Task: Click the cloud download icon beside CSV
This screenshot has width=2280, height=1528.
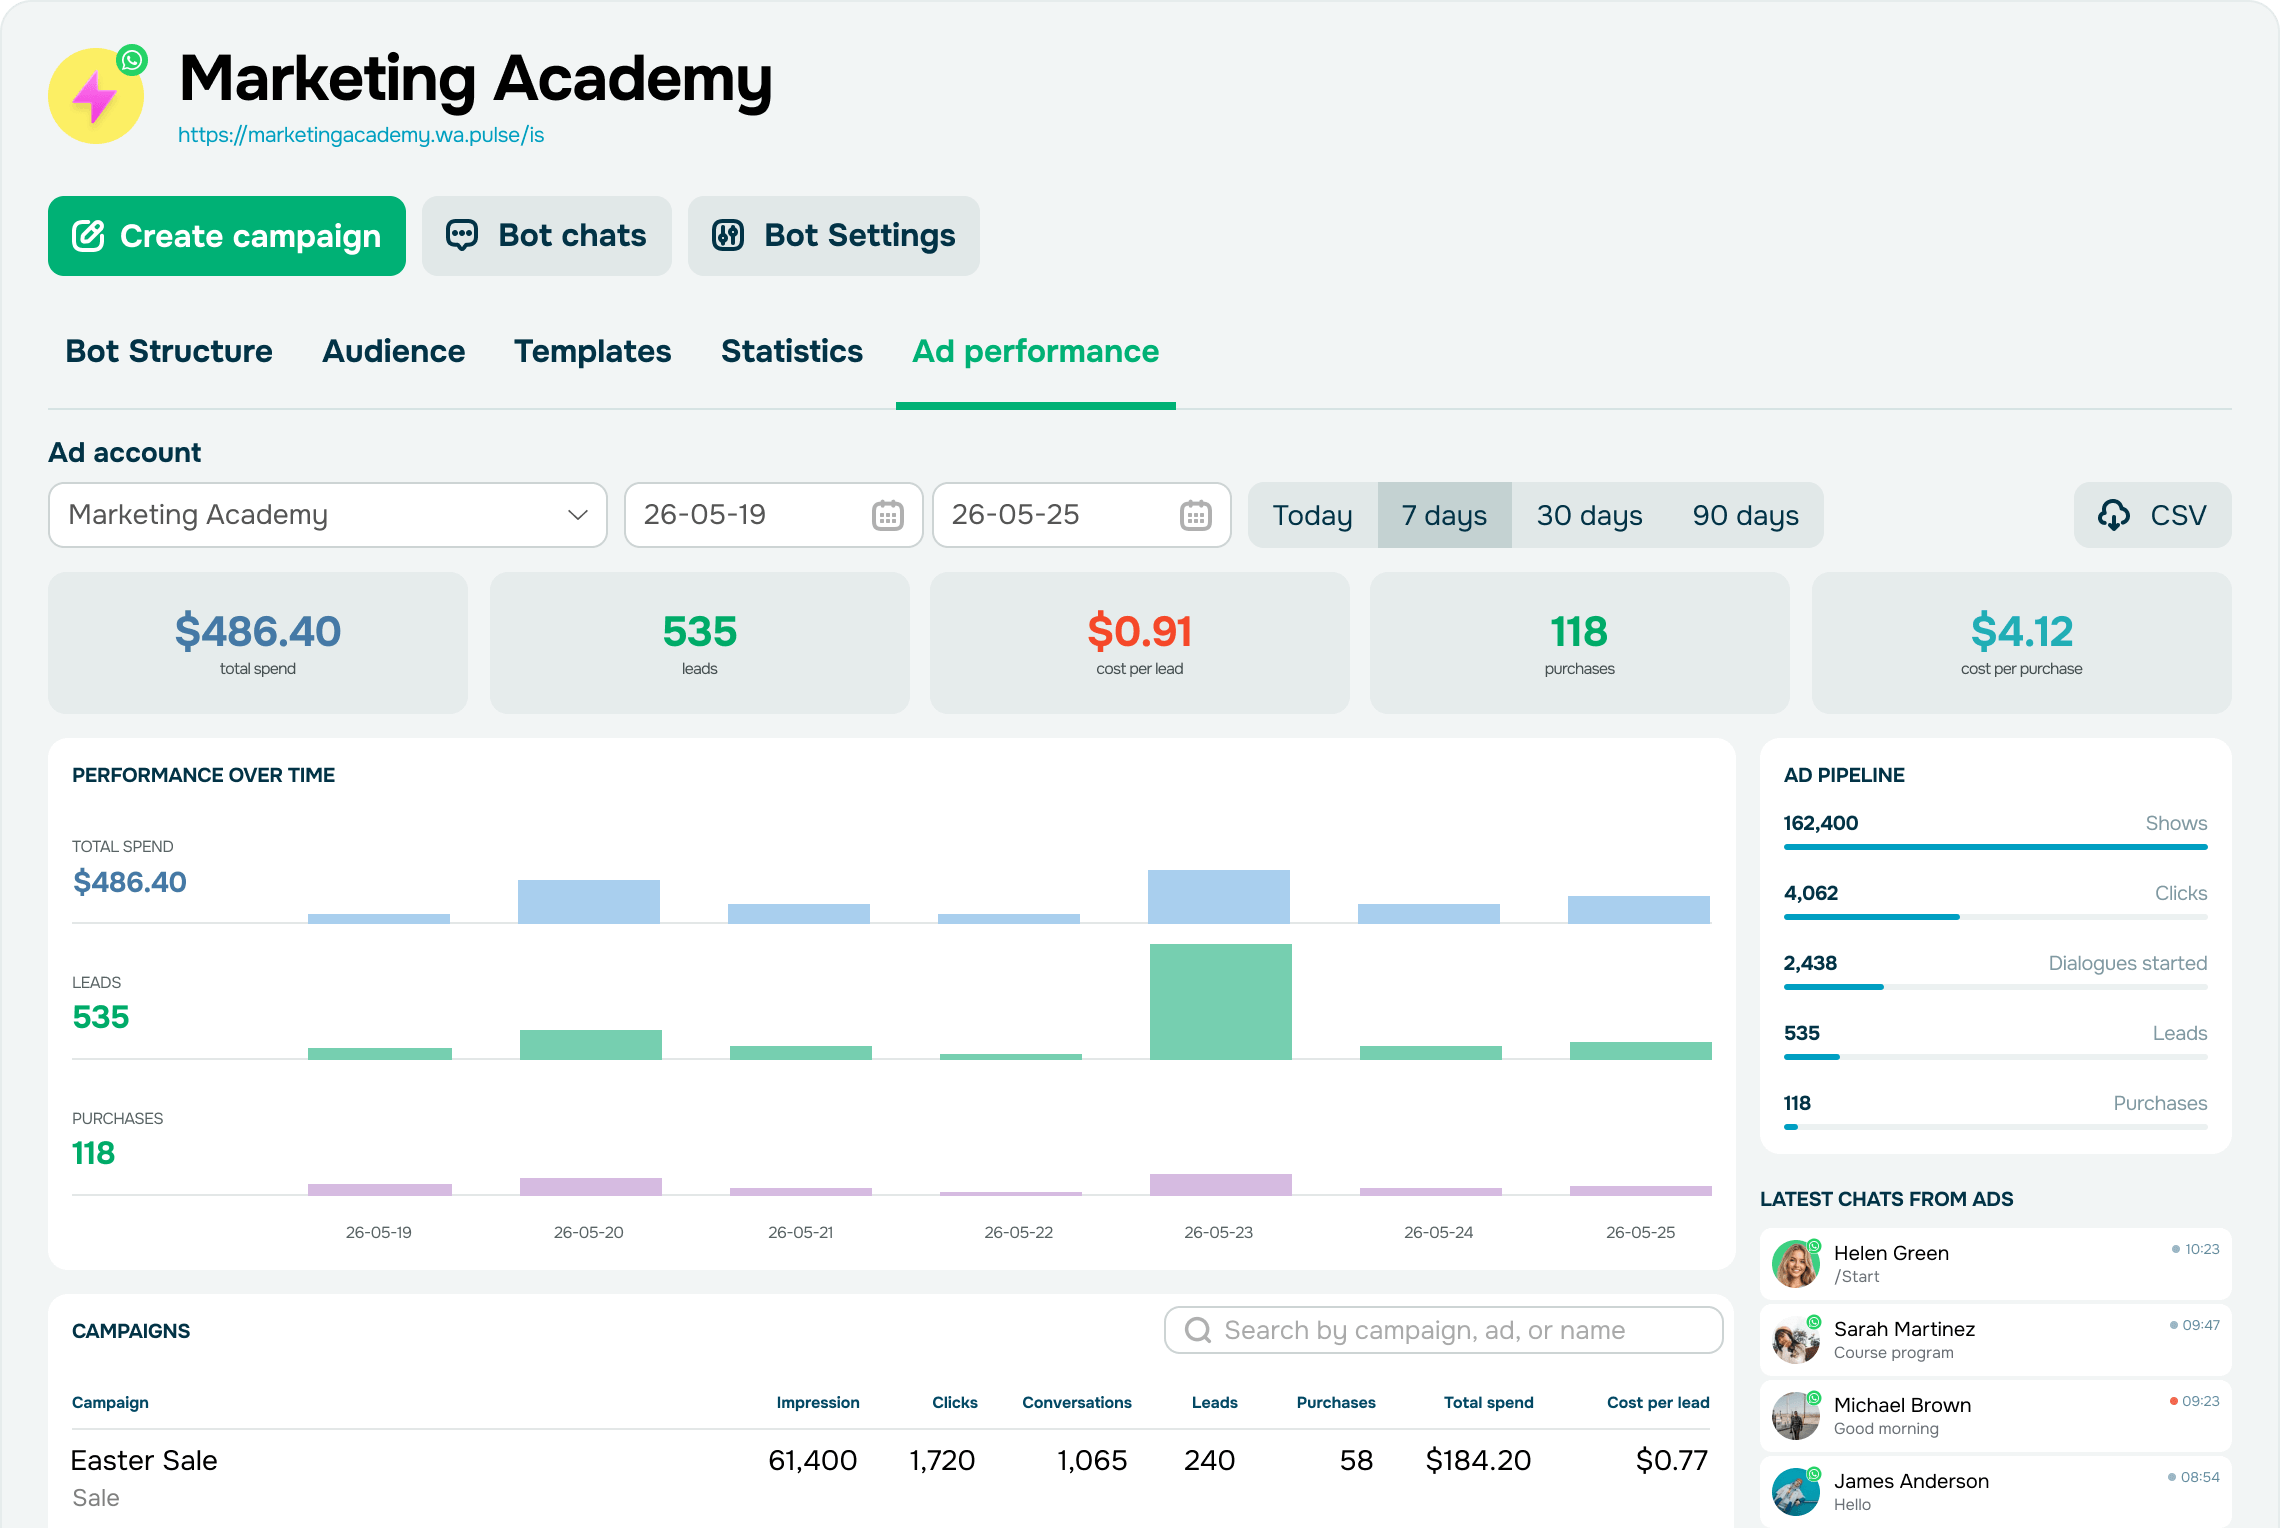Action: [2114, 515]
